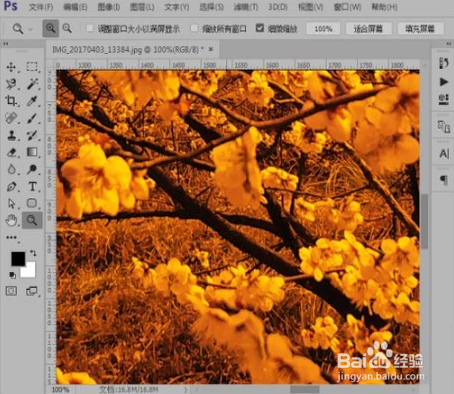Viewport: 454px width, 394px height.
Task: Reset default foreground and background colors
Action: 12,275
